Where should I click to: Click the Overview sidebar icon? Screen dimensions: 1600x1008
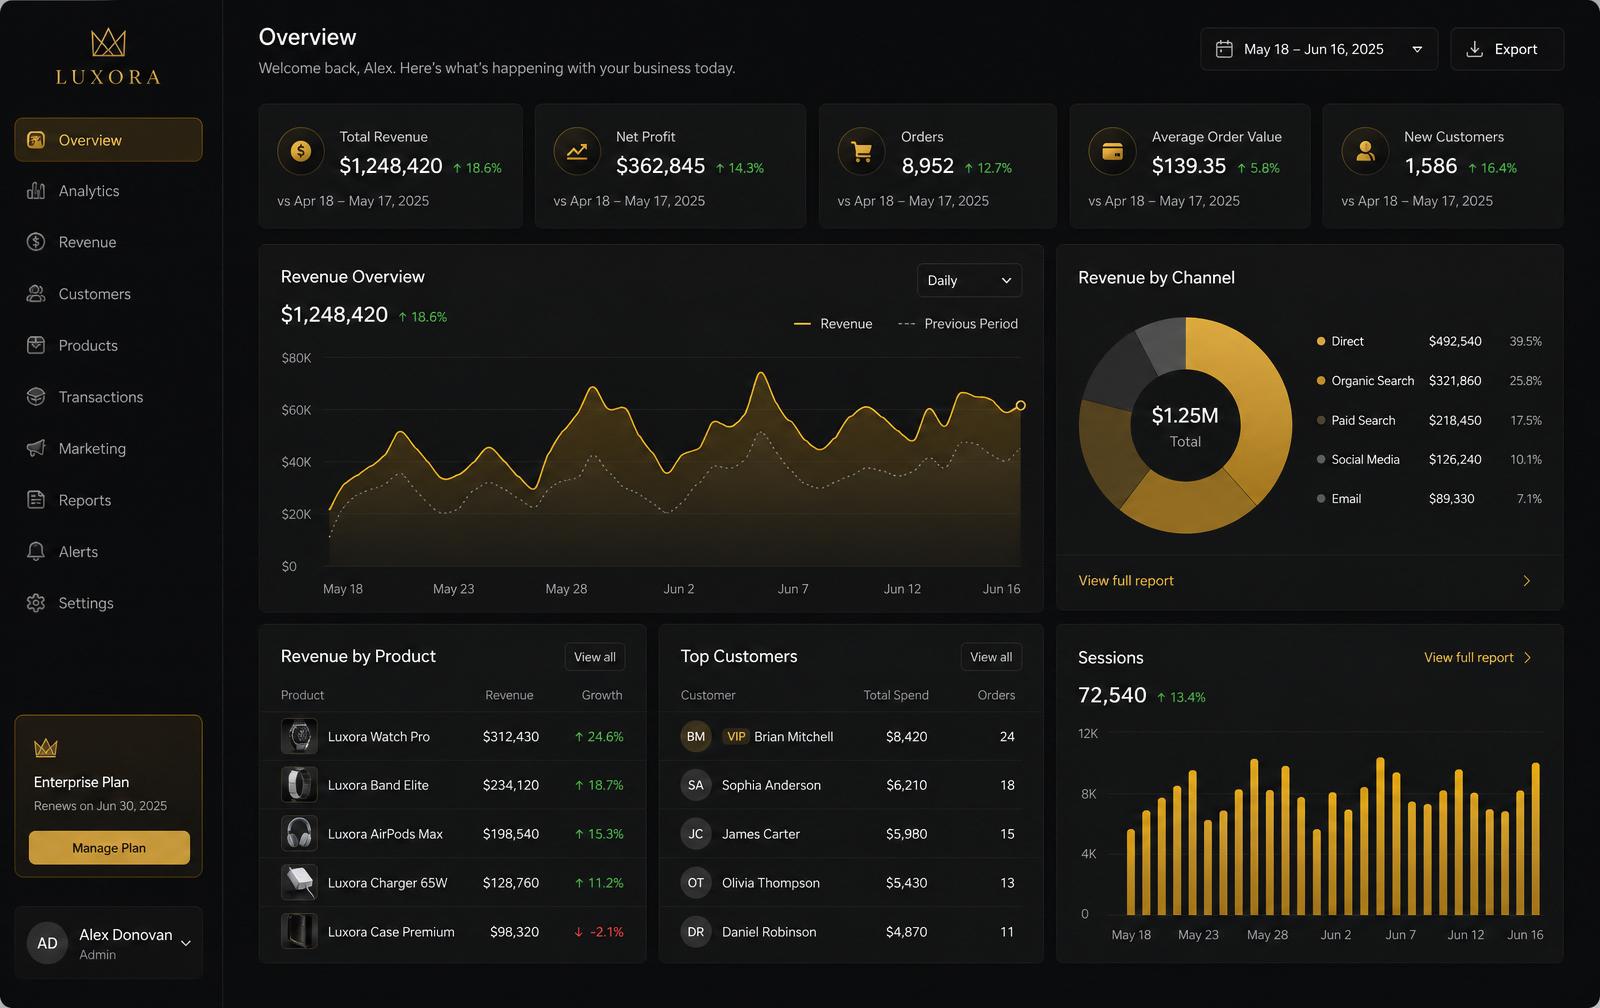(x=36, y=140)
